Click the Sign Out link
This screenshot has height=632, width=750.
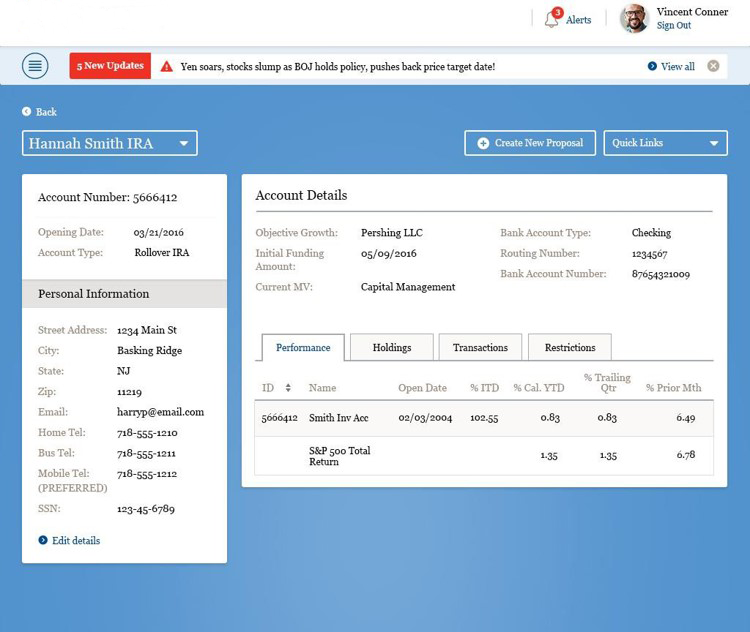673,26
